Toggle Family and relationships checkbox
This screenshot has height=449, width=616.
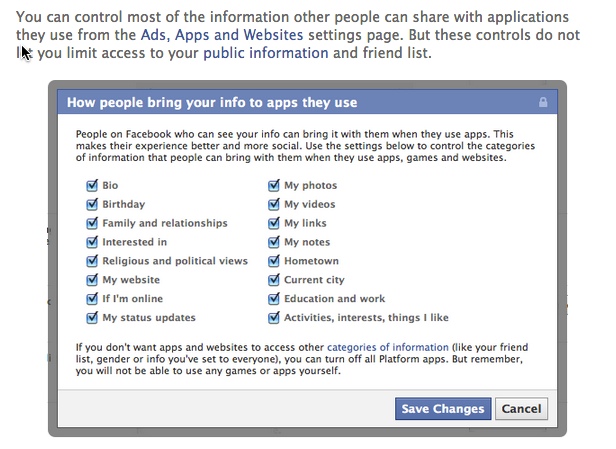point(92,223)
